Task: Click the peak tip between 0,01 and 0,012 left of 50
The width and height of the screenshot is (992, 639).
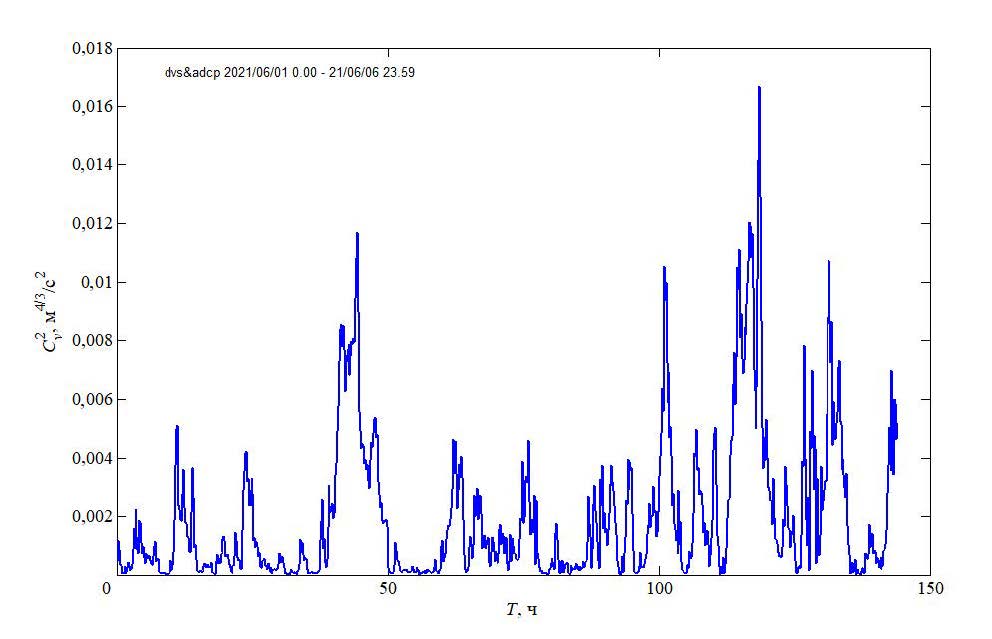Action: pyautogui.click(x=357, y=234)
